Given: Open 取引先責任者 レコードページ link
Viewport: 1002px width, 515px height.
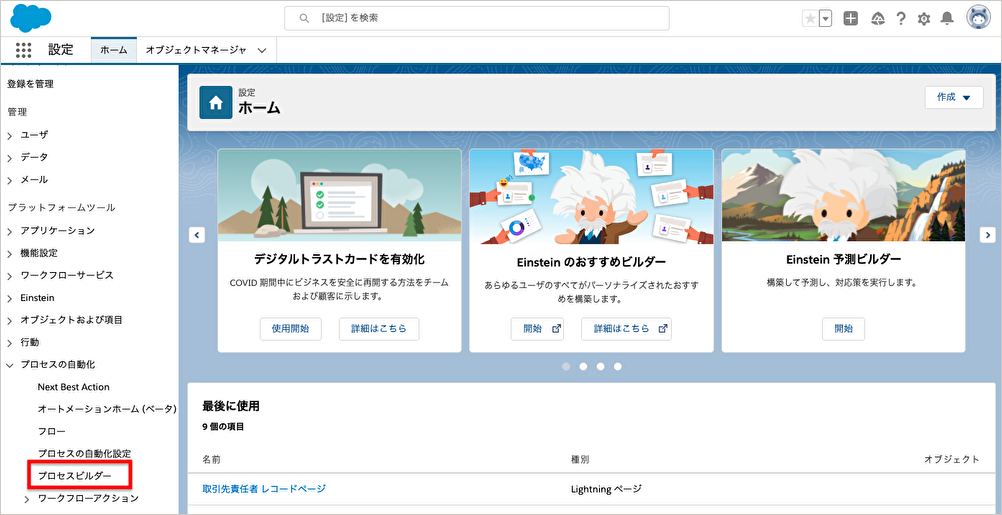Looking at the screenshot, I should point(264,489).
